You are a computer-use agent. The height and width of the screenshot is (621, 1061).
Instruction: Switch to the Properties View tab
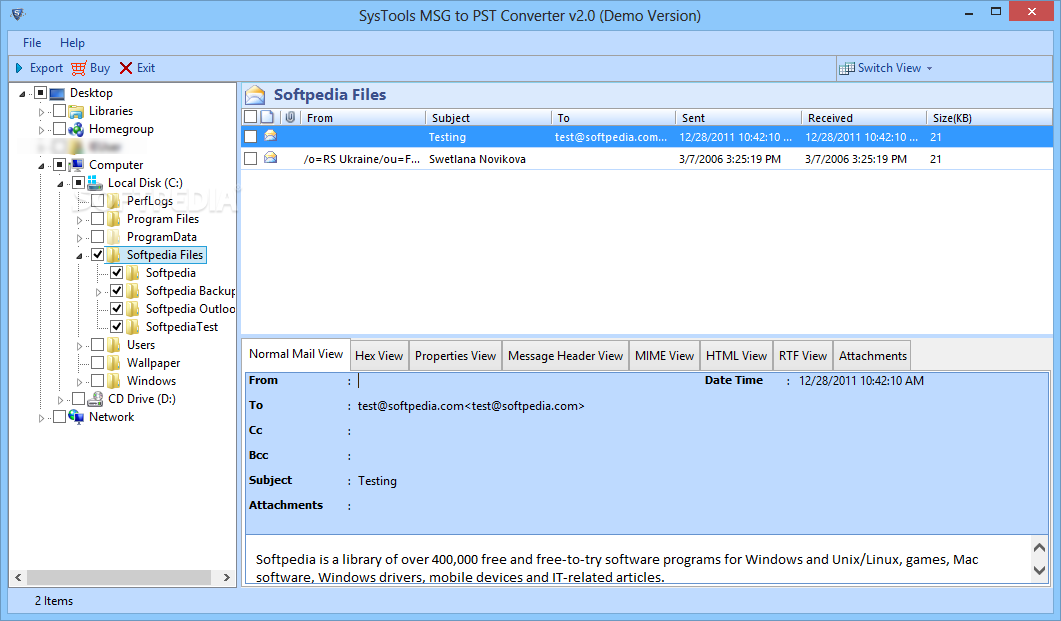(x=455, y=356)
